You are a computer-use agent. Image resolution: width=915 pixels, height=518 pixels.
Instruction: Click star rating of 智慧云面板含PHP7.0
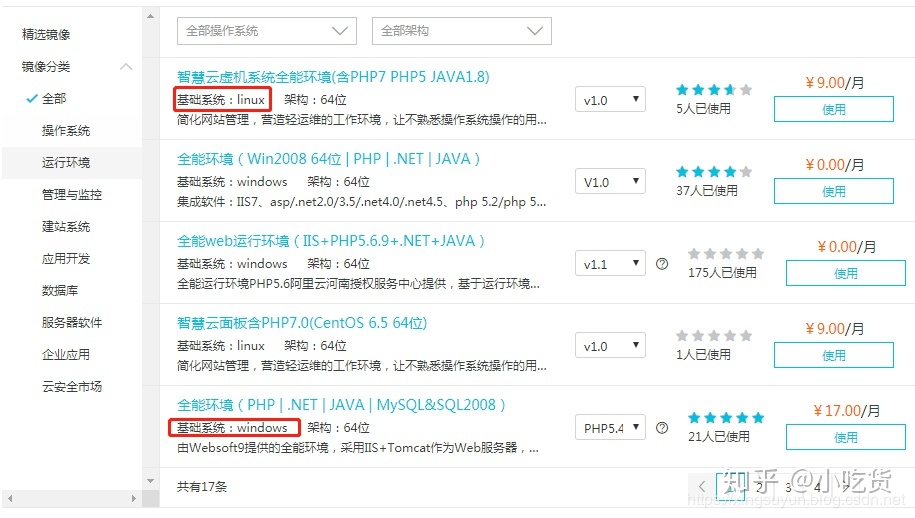tap(714, 335)
